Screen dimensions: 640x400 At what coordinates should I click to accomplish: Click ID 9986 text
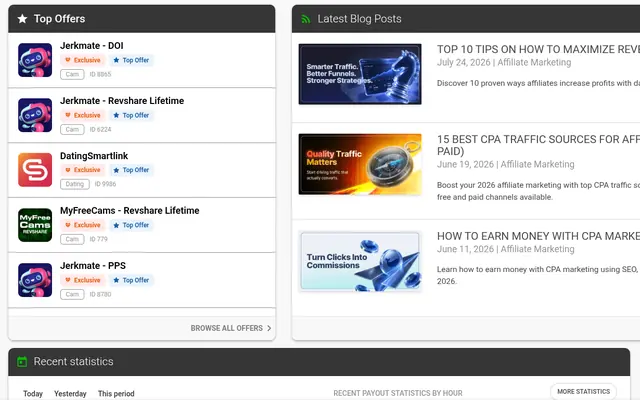click(105, 184)
